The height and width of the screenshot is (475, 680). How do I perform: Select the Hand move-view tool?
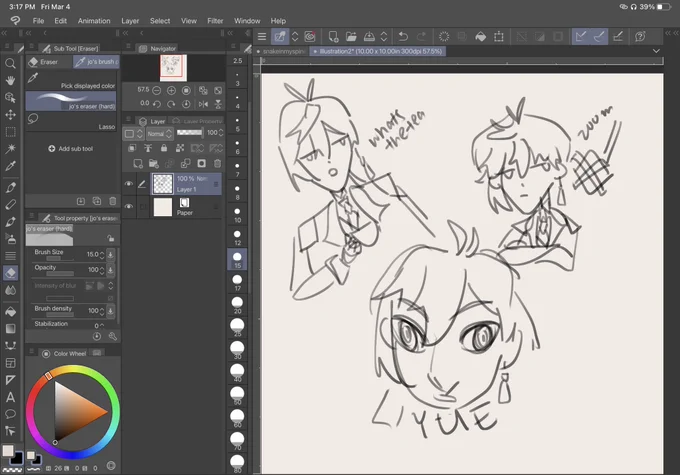(x=10, y=81)
